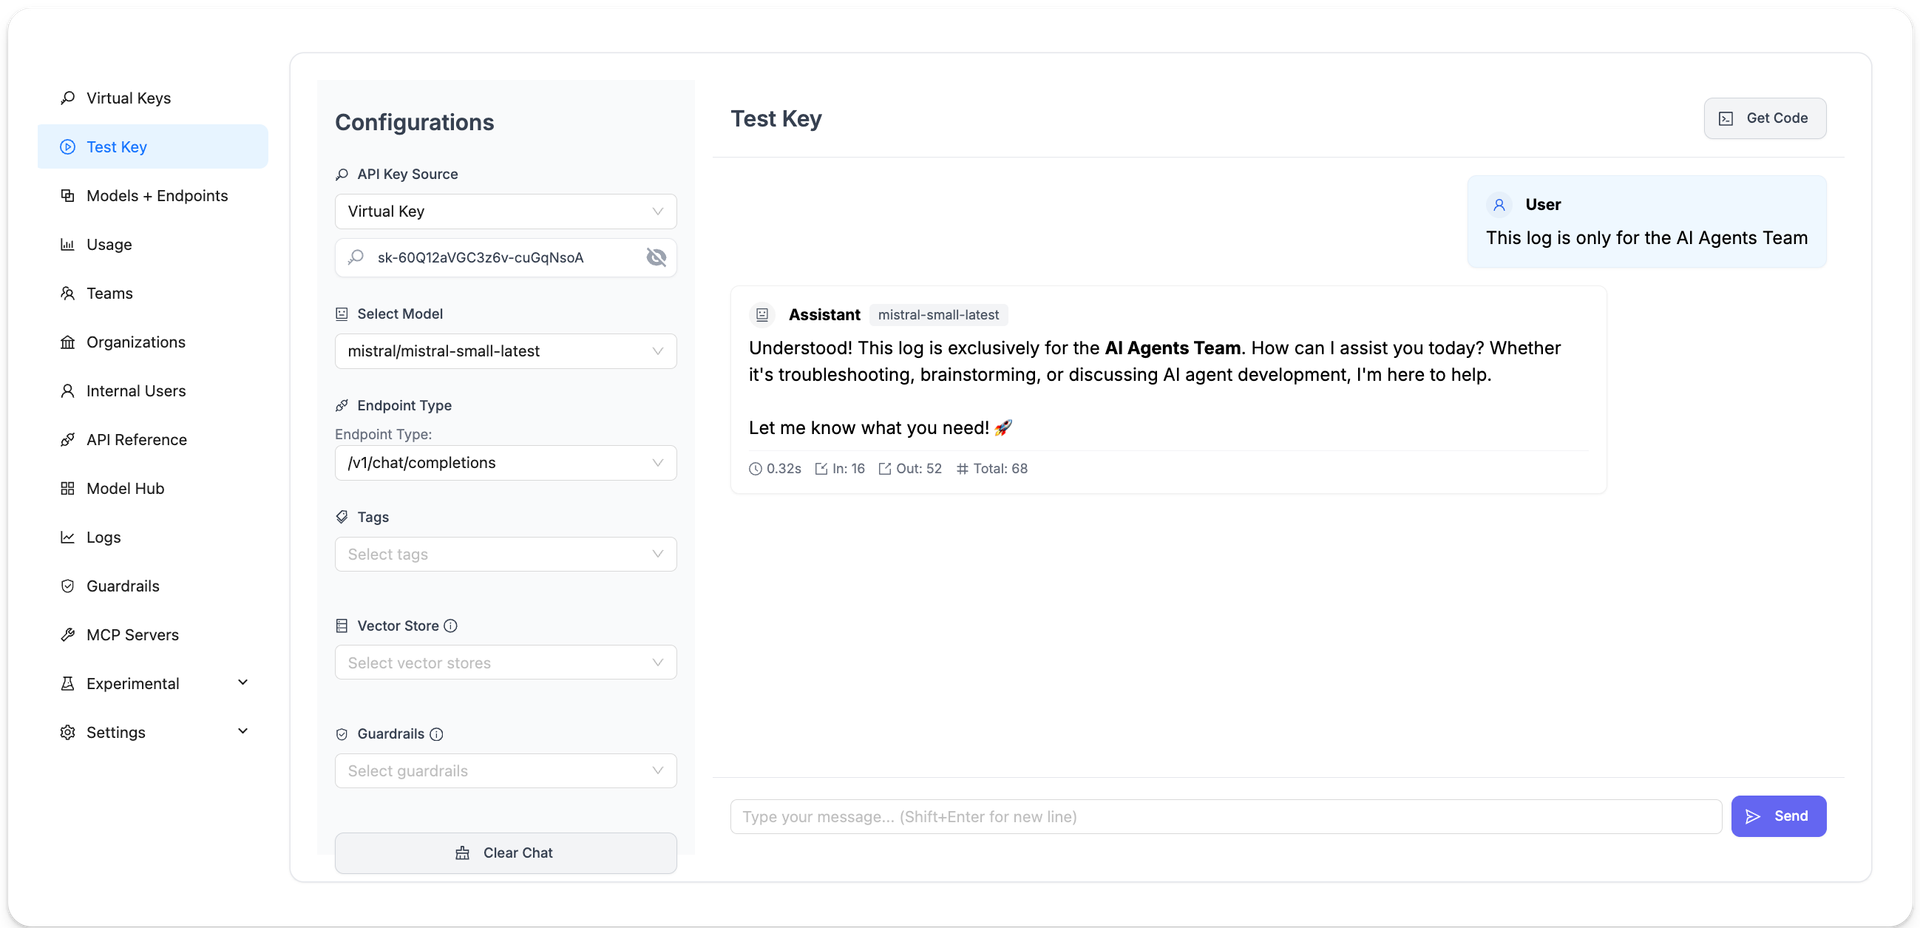The image size is (1920, 928).
Task: Open the Teams section
Action: click(108, 293)
